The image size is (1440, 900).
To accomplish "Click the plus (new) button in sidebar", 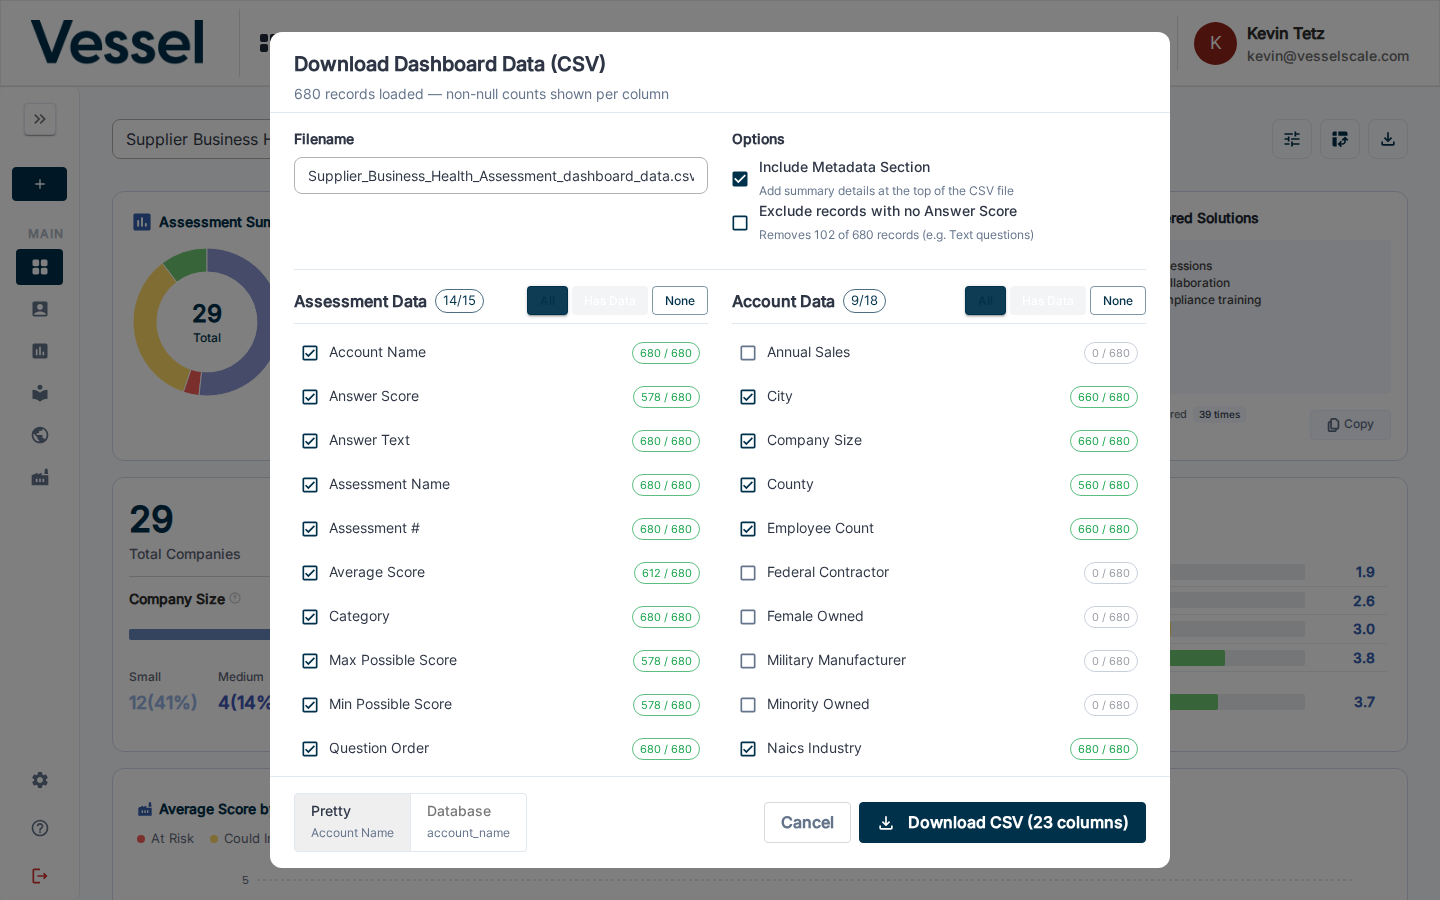I will tap(40, 184).
